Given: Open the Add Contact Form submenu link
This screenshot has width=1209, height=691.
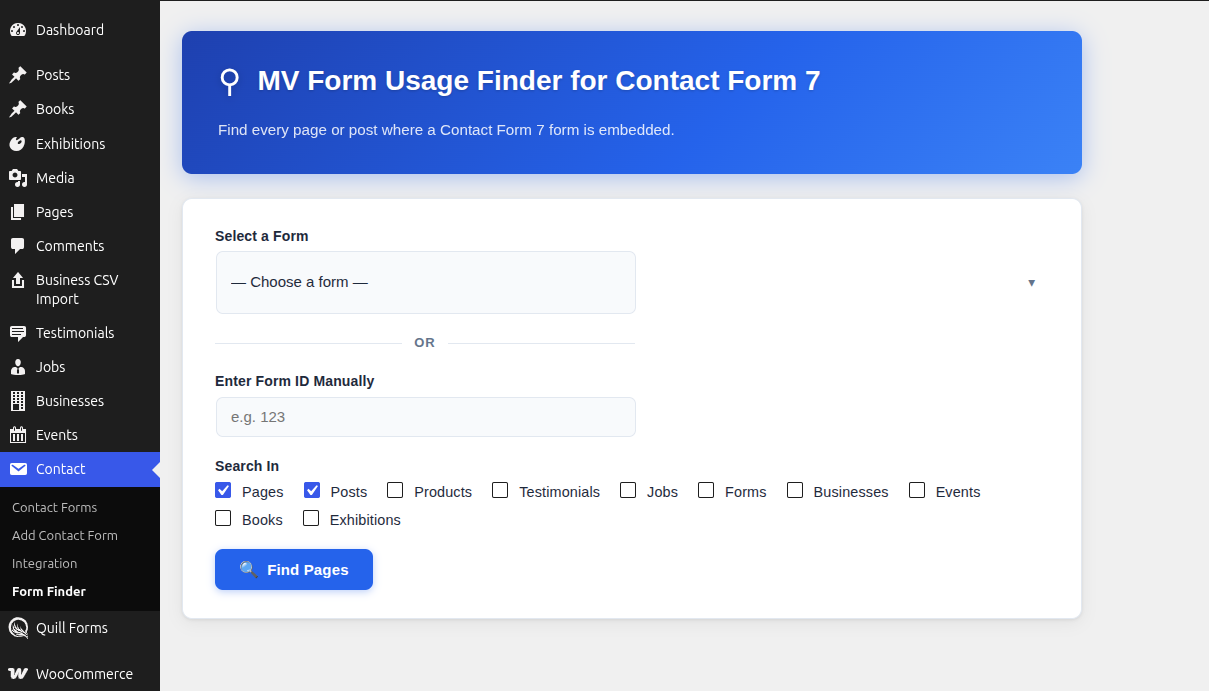Looking at the screenshot, I should [x=65, y=536].
